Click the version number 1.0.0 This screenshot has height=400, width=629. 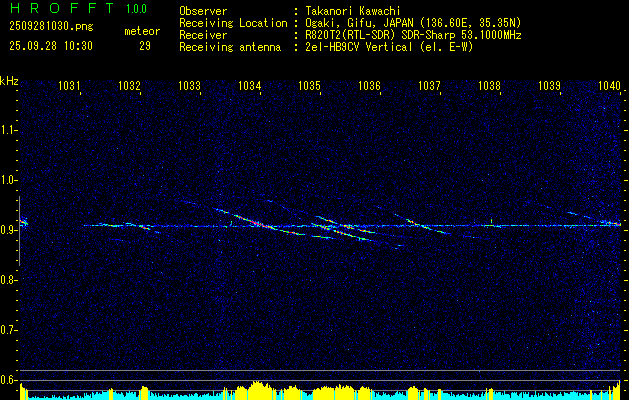click(136, 9)
